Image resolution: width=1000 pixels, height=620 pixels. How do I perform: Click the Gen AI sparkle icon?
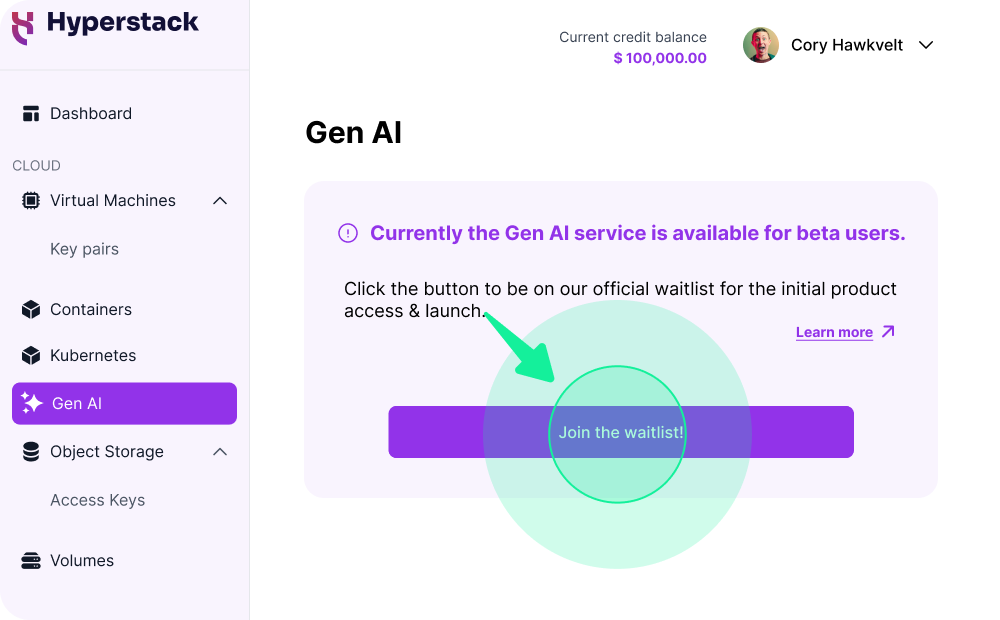pyautogui.click(x=31, y=403)
